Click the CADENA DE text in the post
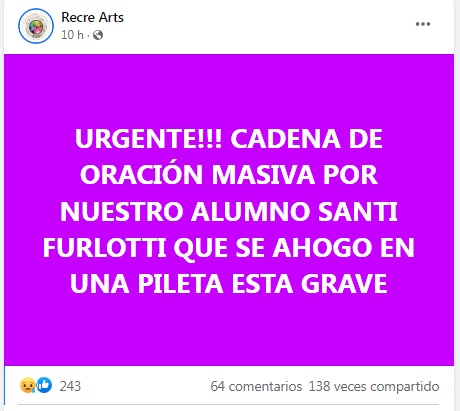Image resolution: width=460 pixels, height=411 pixels. [x=306, y=139]
